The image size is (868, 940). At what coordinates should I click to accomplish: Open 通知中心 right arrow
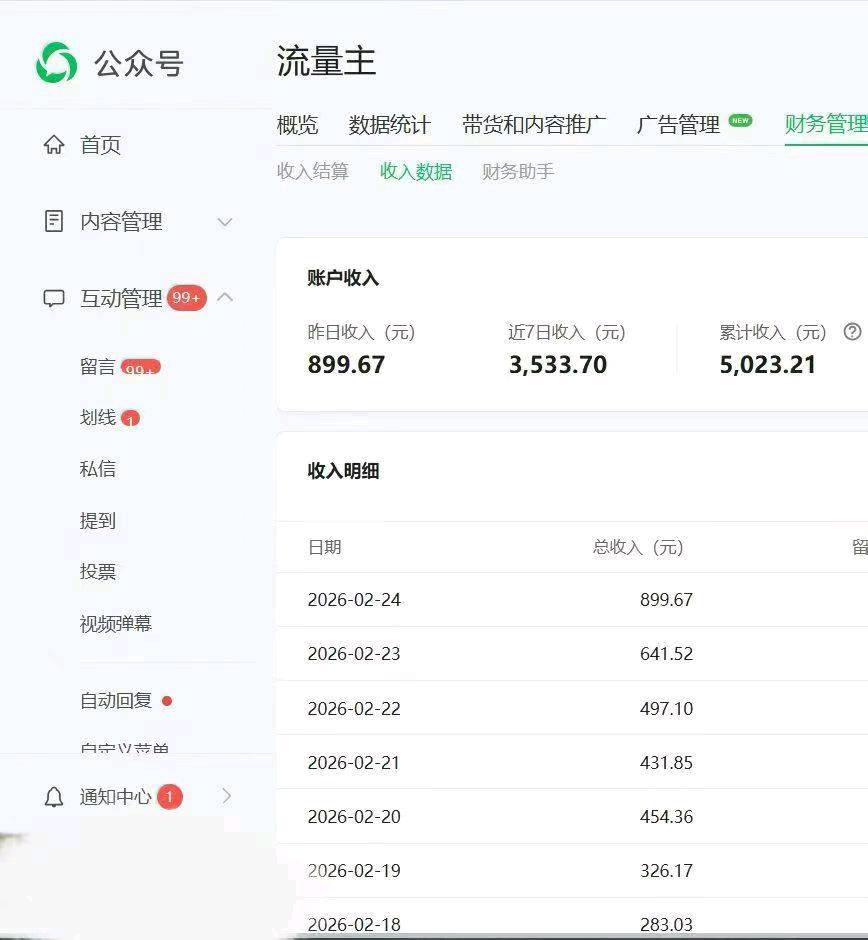pyautogui.click(x=227, y=796)
